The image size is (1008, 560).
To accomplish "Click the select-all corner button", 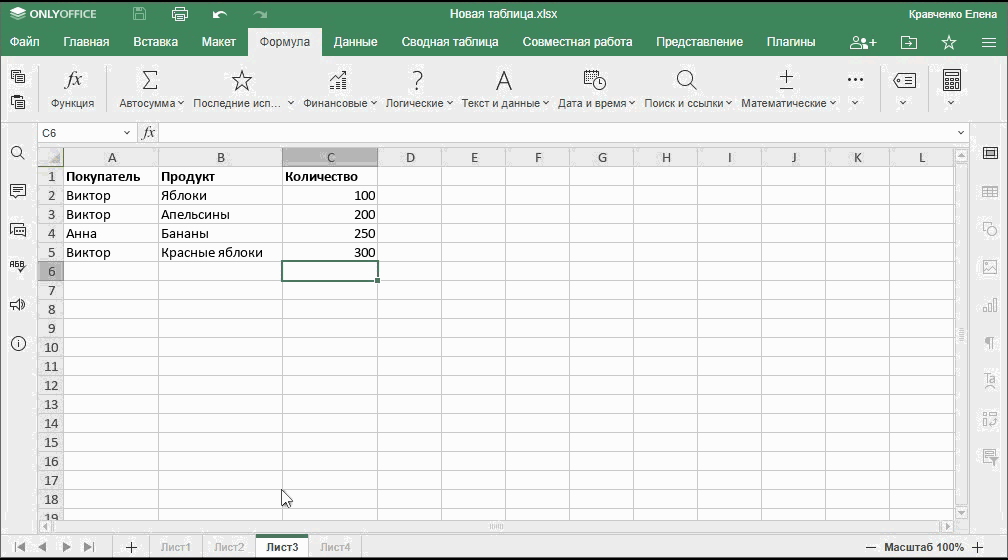I will pyautogui.click(x=51, y=158).
